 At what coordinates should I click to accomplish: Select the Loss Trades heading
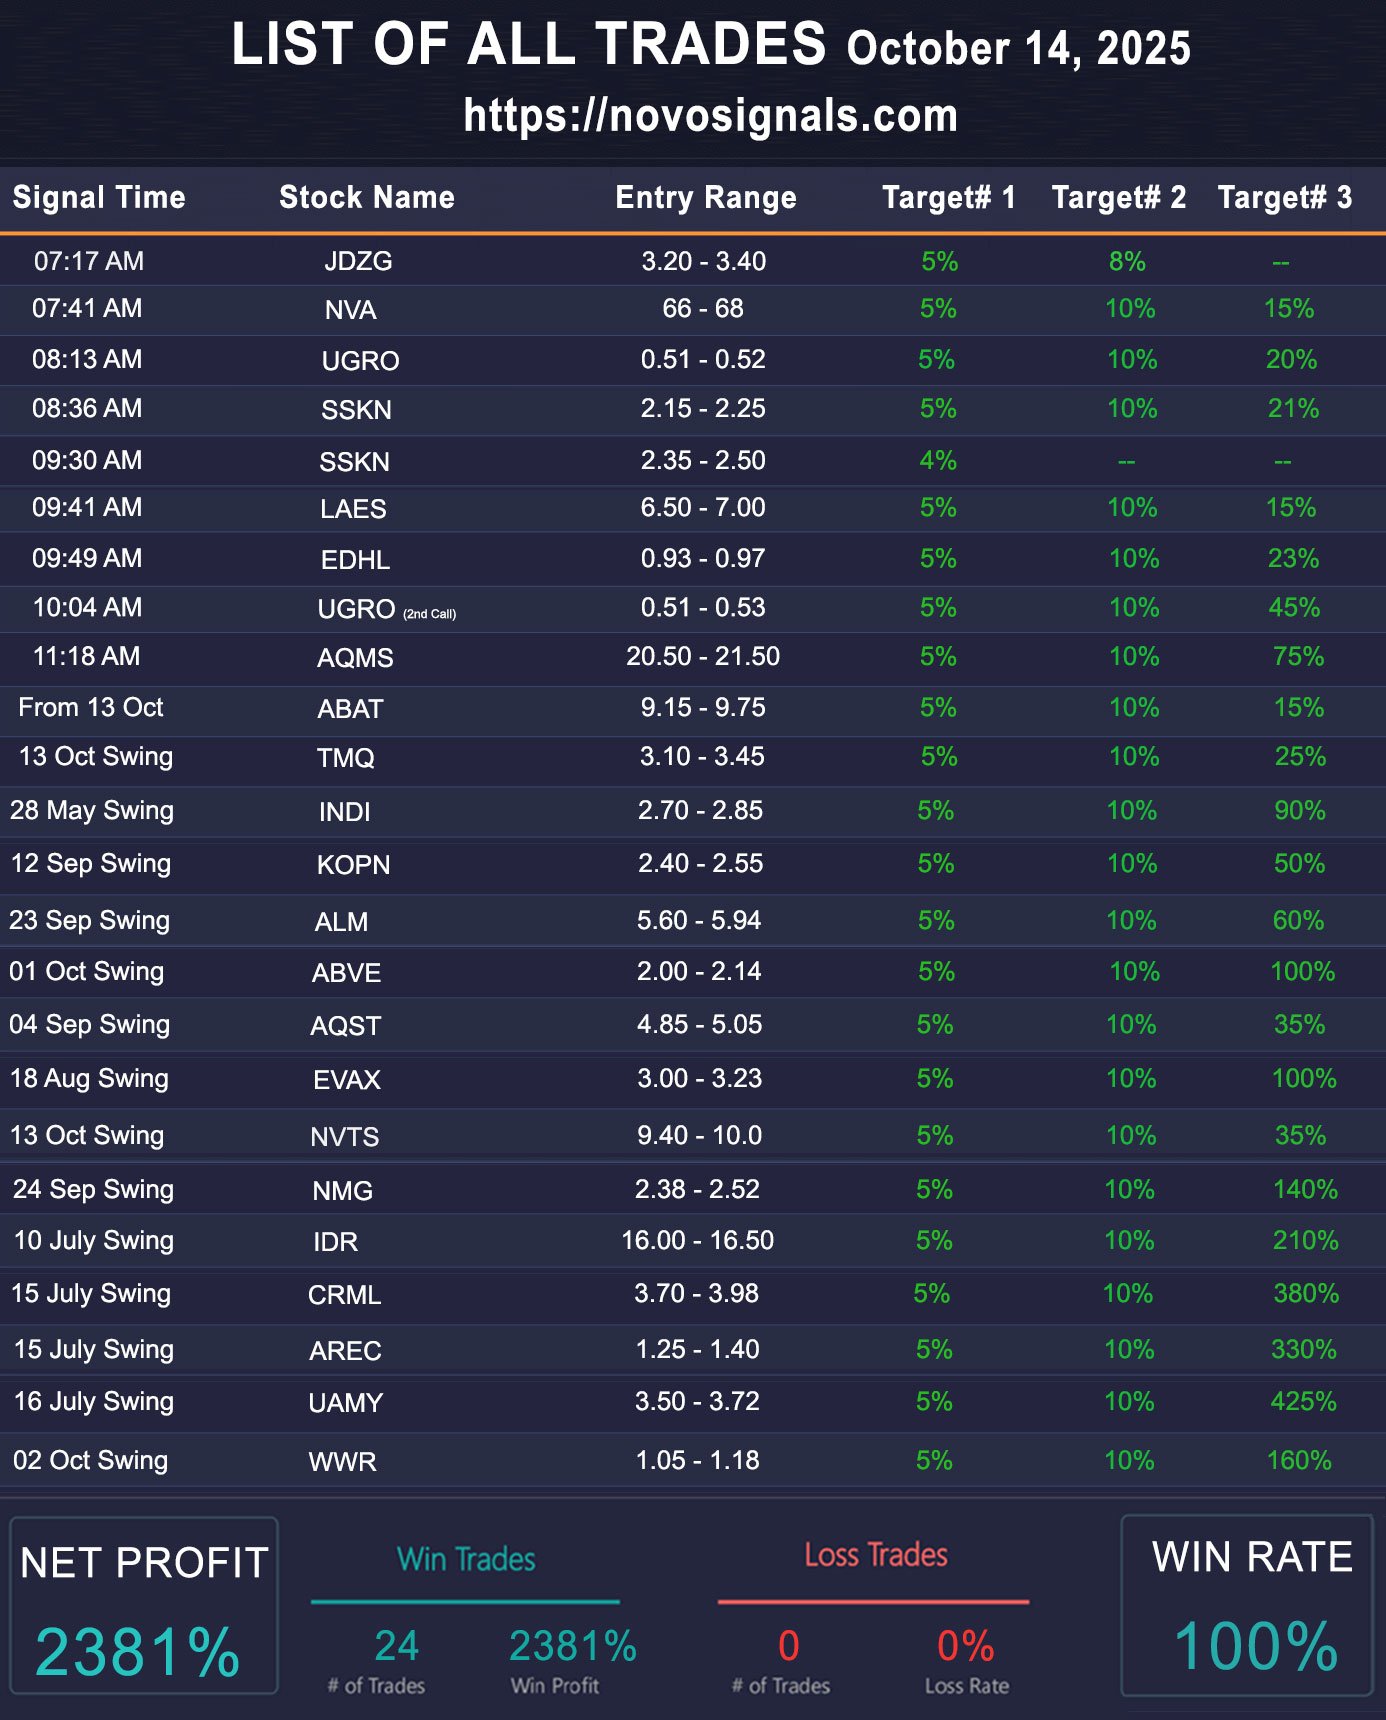coord(875,1555)
